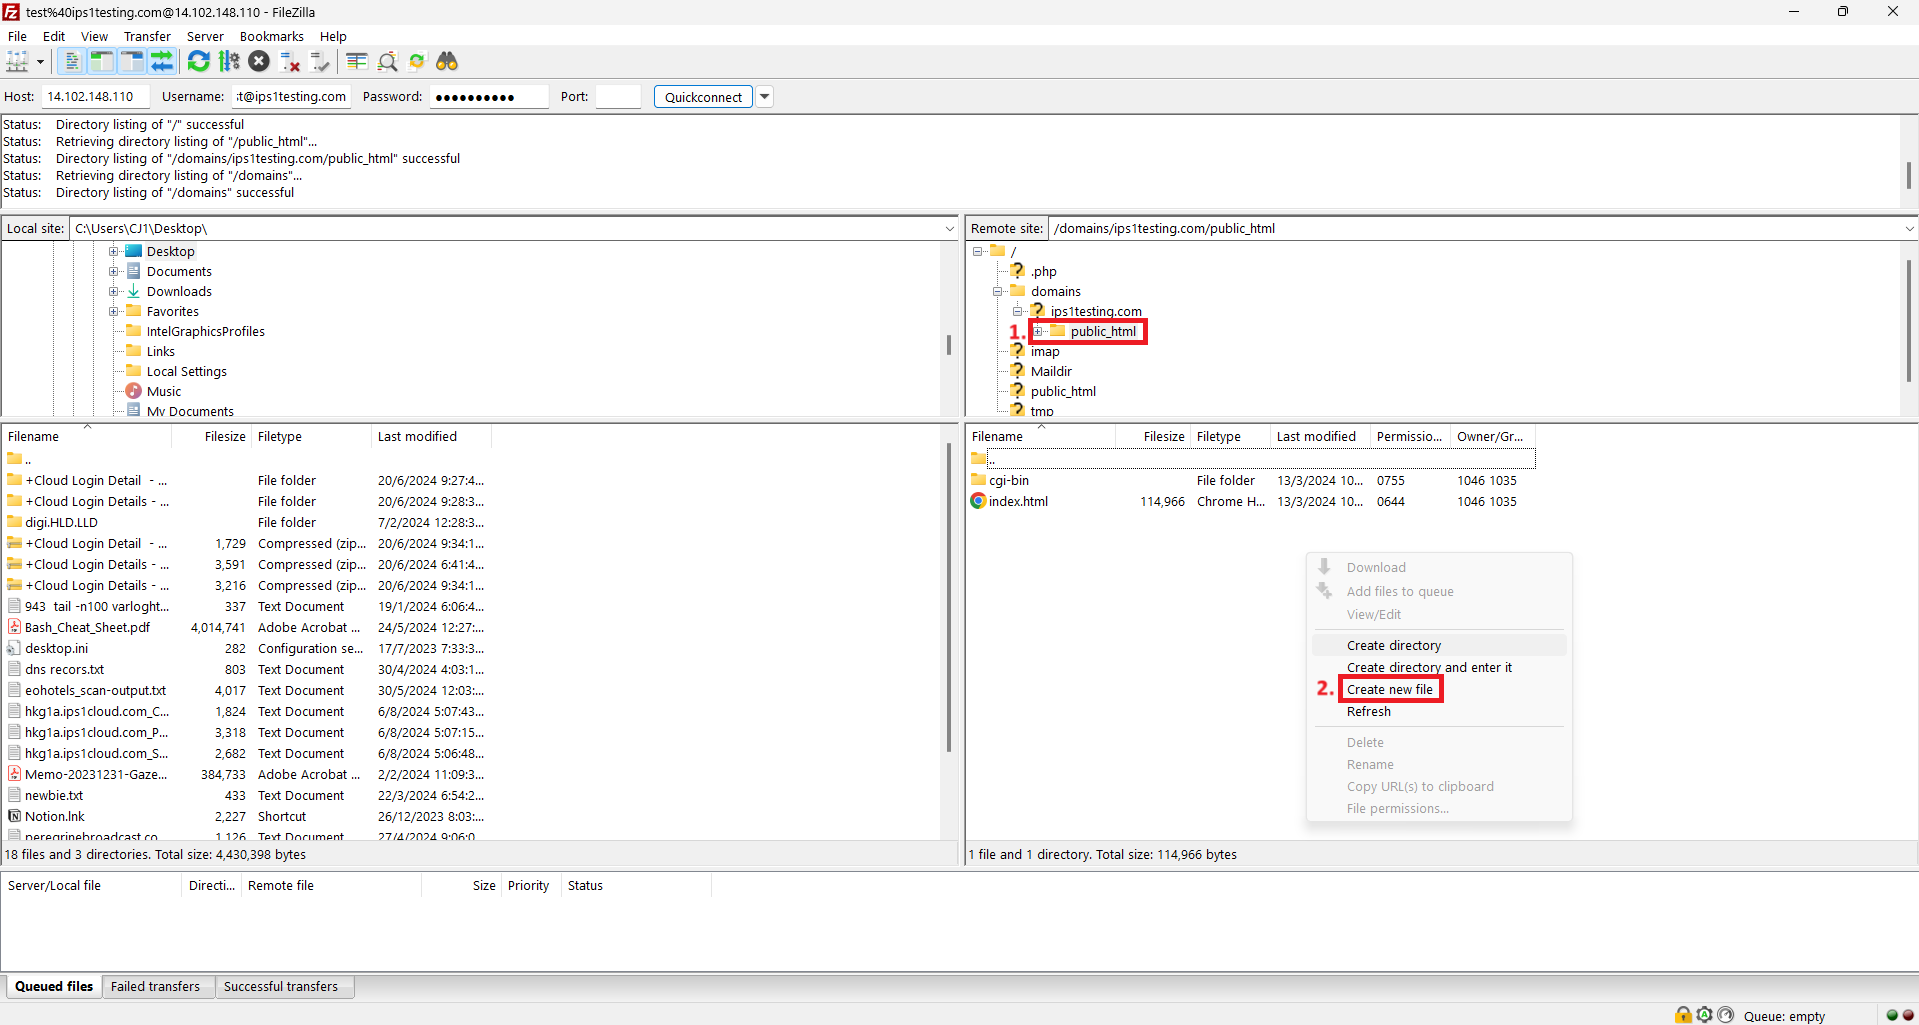This screenshot has height=1025, width=1919.
Task: Toggle synchronized browsing icon
Action: [x=417, y=62]
